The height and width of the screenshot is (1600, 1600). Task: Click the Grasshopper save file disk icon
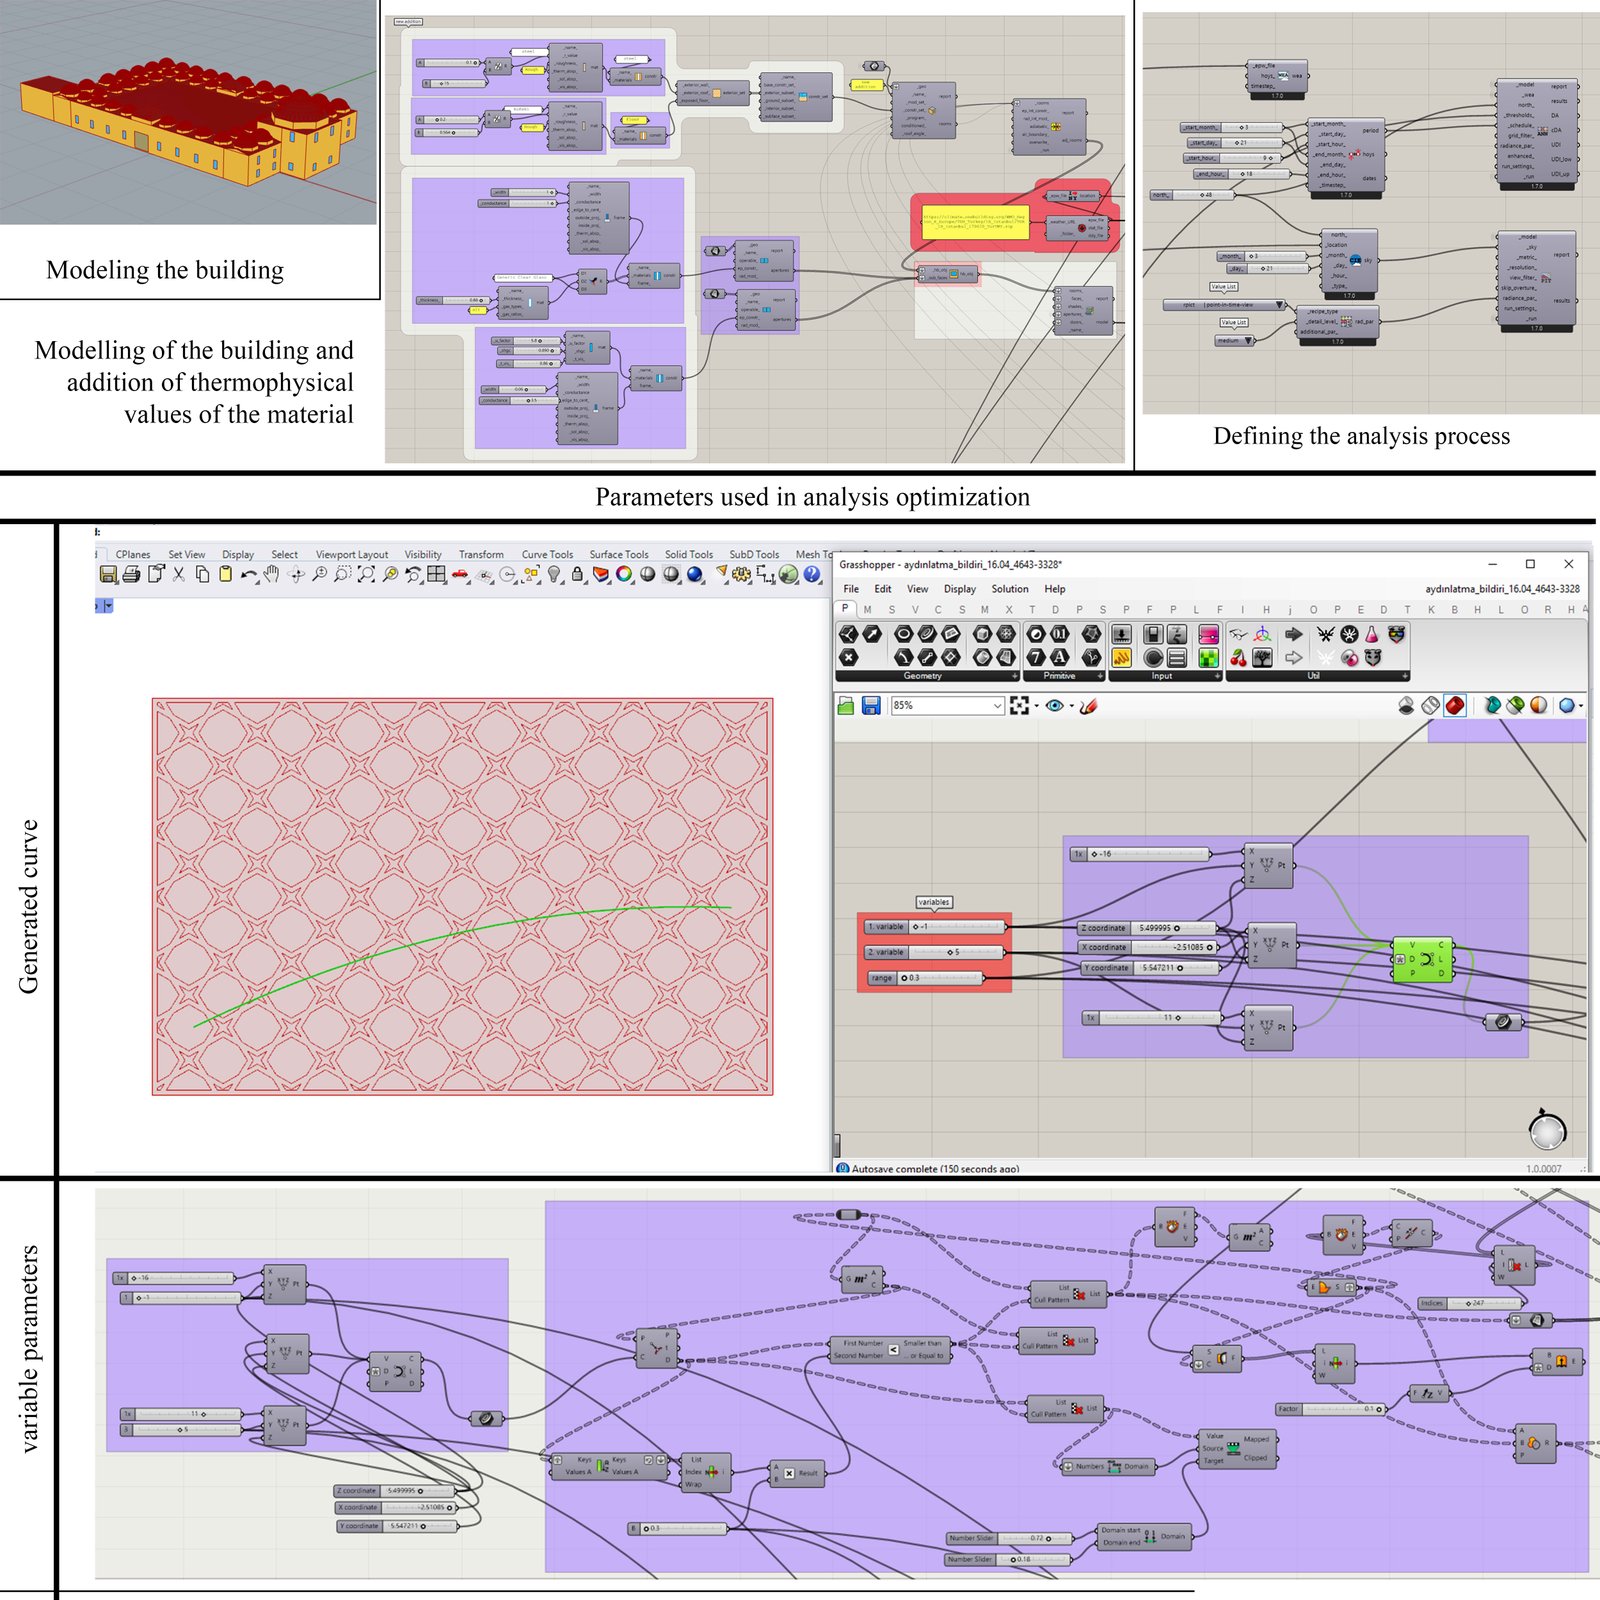pyautogui.click(x=870, y=706)
